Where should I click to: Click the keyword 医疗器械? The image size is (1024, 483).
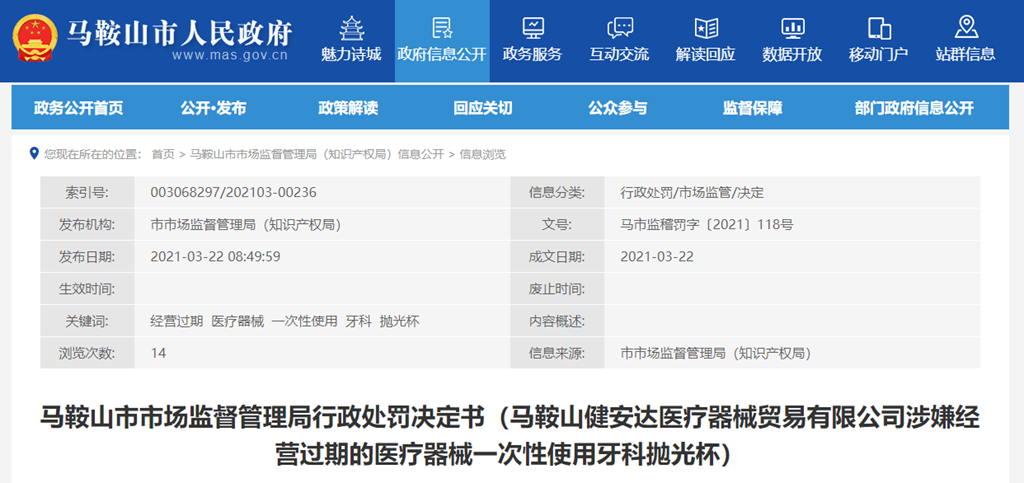(238, 321)
